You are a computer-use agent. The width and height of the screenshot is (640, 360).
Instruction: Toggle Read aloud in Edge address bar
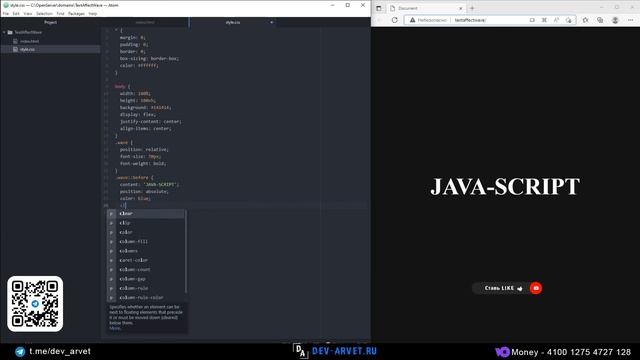point(556,20)
